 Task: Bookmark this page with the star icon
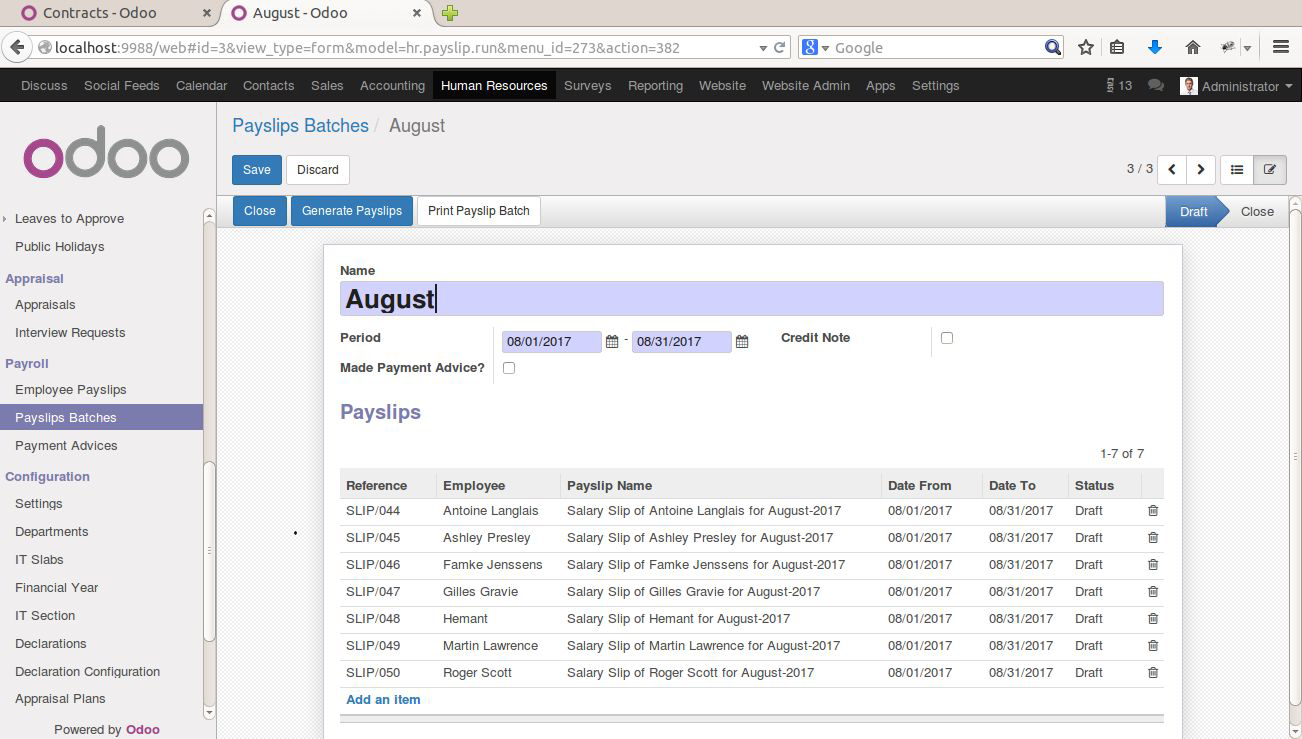pos(1086,47)
